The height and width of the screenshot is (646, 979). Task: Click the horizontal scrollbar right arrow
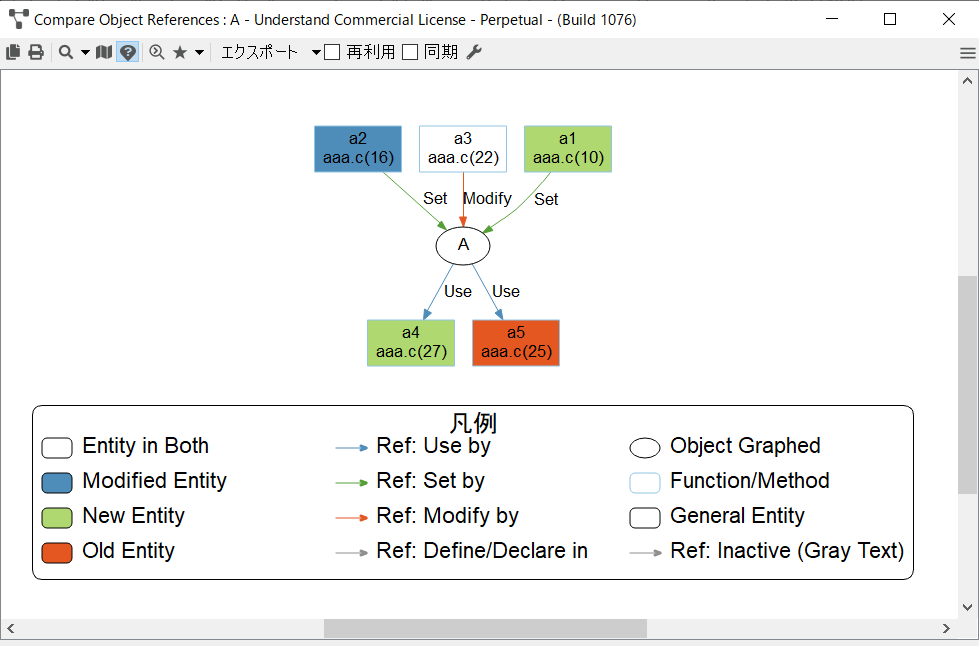point(946,629)
